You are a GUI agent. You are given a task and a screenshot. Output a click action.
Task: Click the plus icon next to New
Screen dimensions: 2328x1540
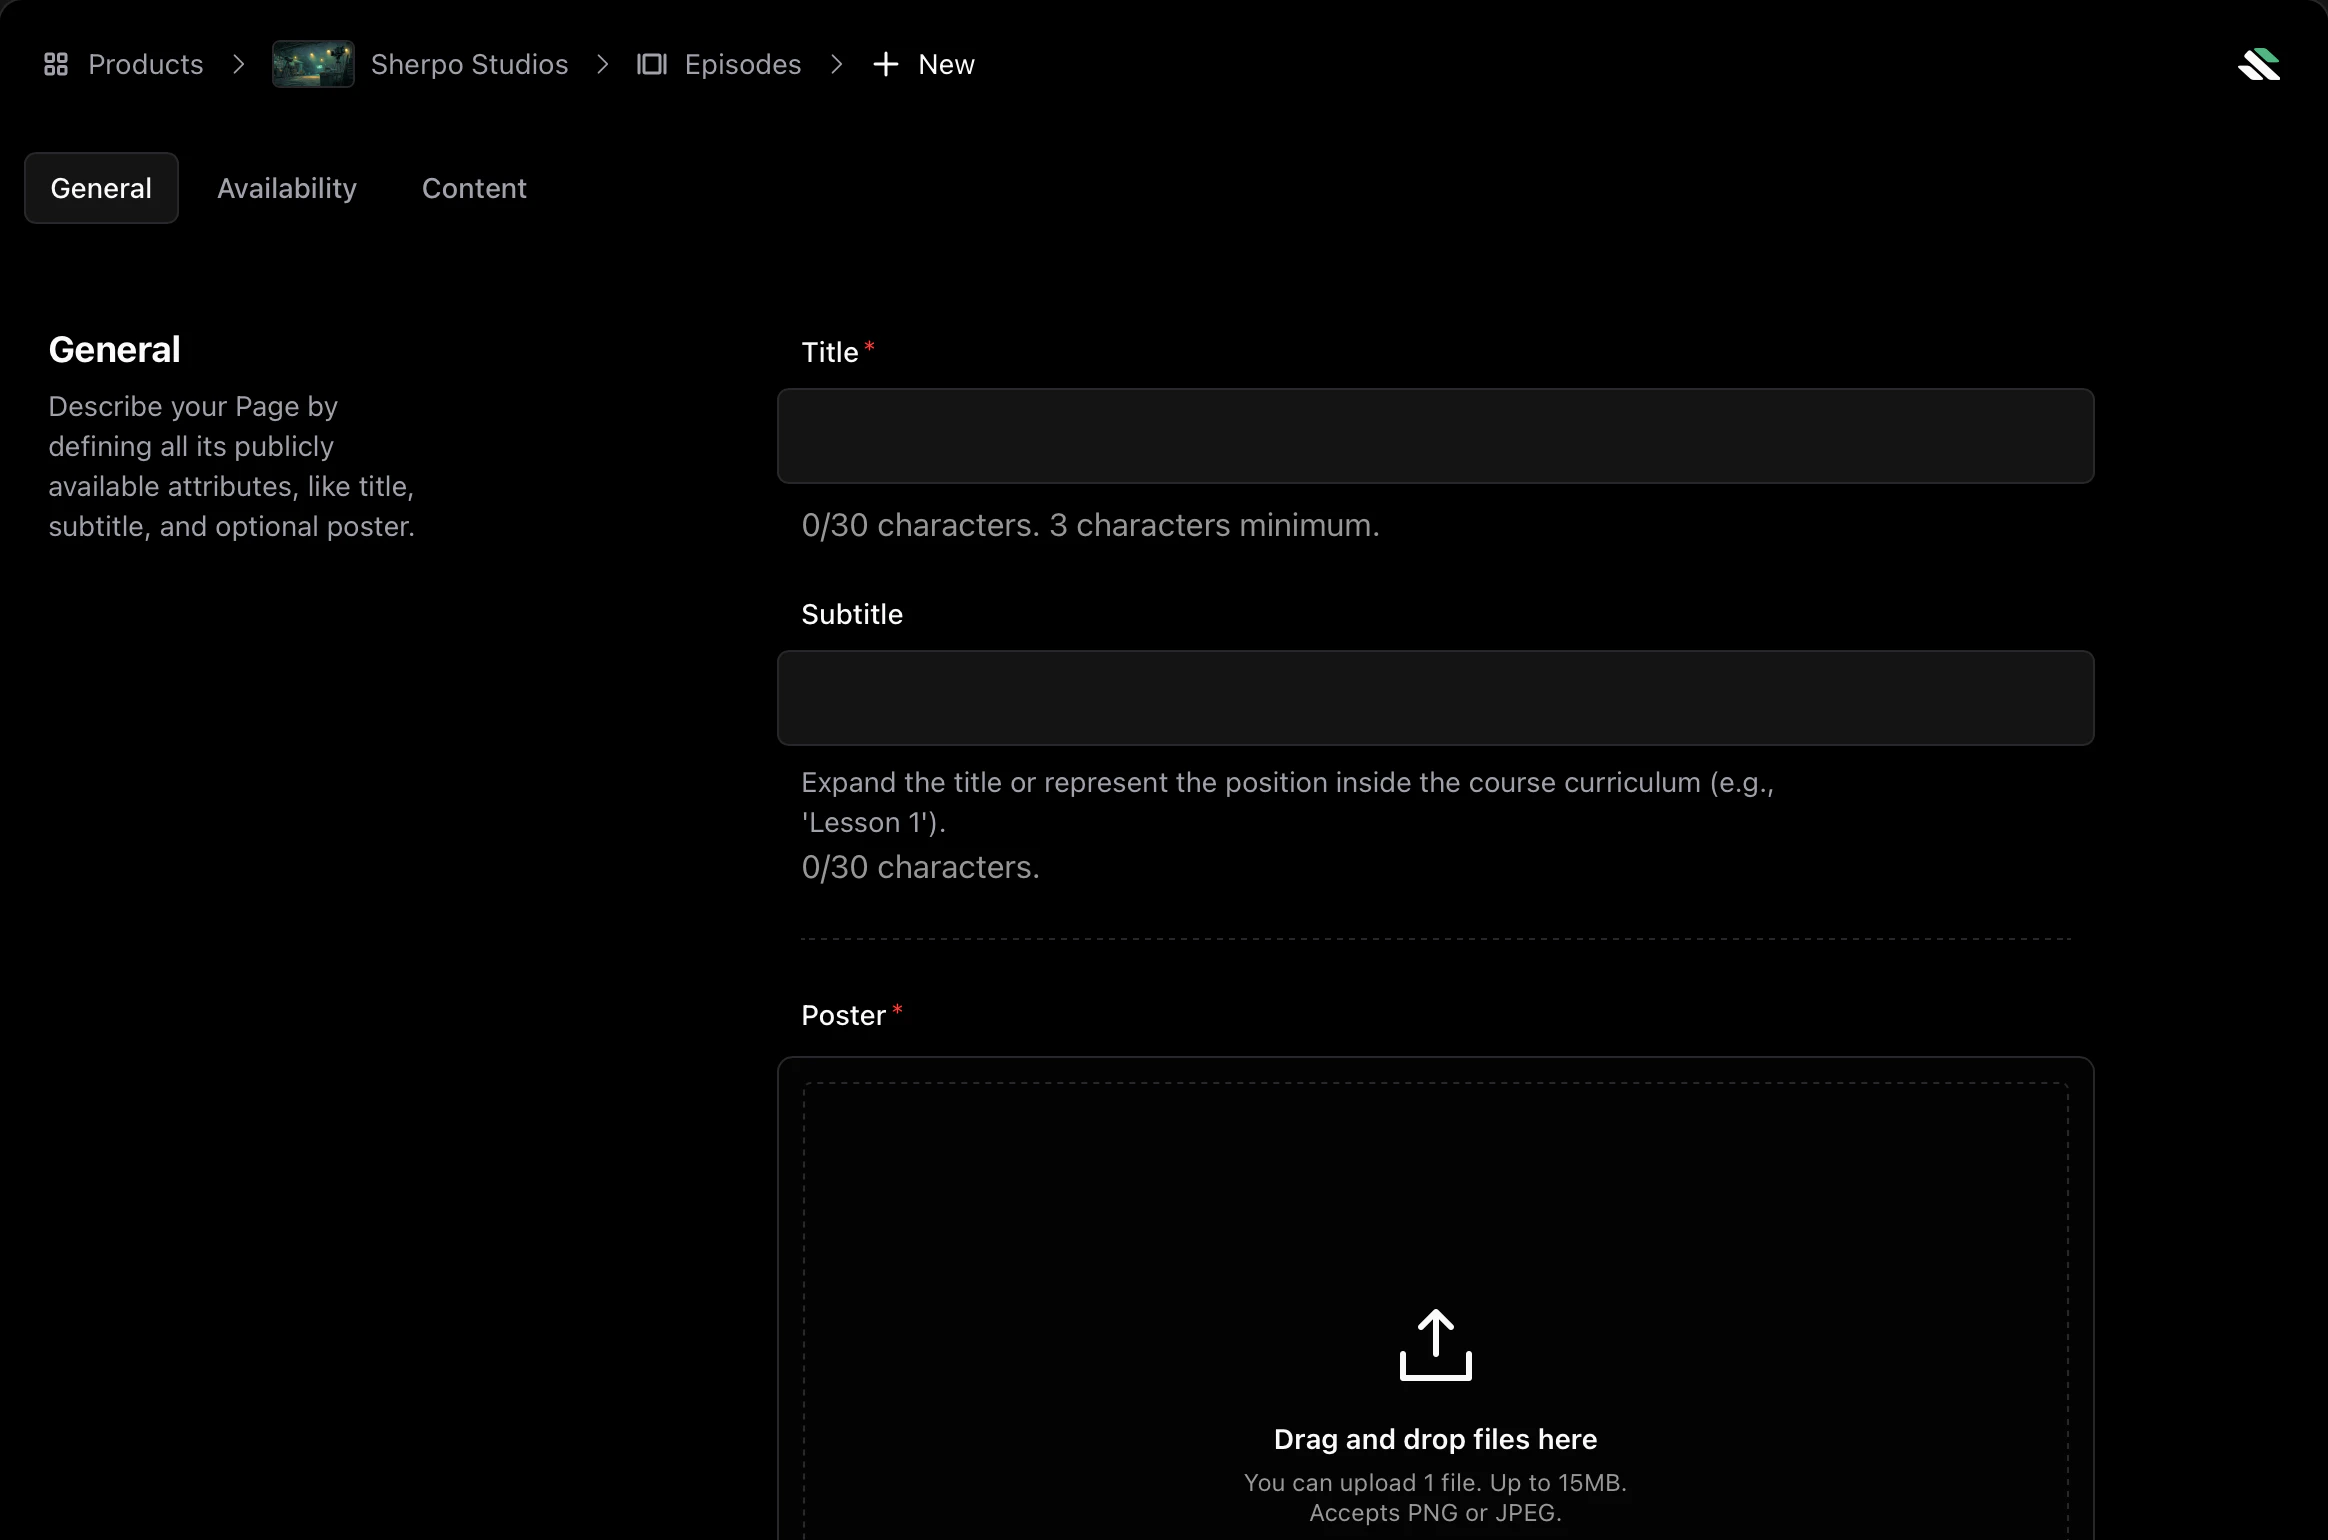884,63
